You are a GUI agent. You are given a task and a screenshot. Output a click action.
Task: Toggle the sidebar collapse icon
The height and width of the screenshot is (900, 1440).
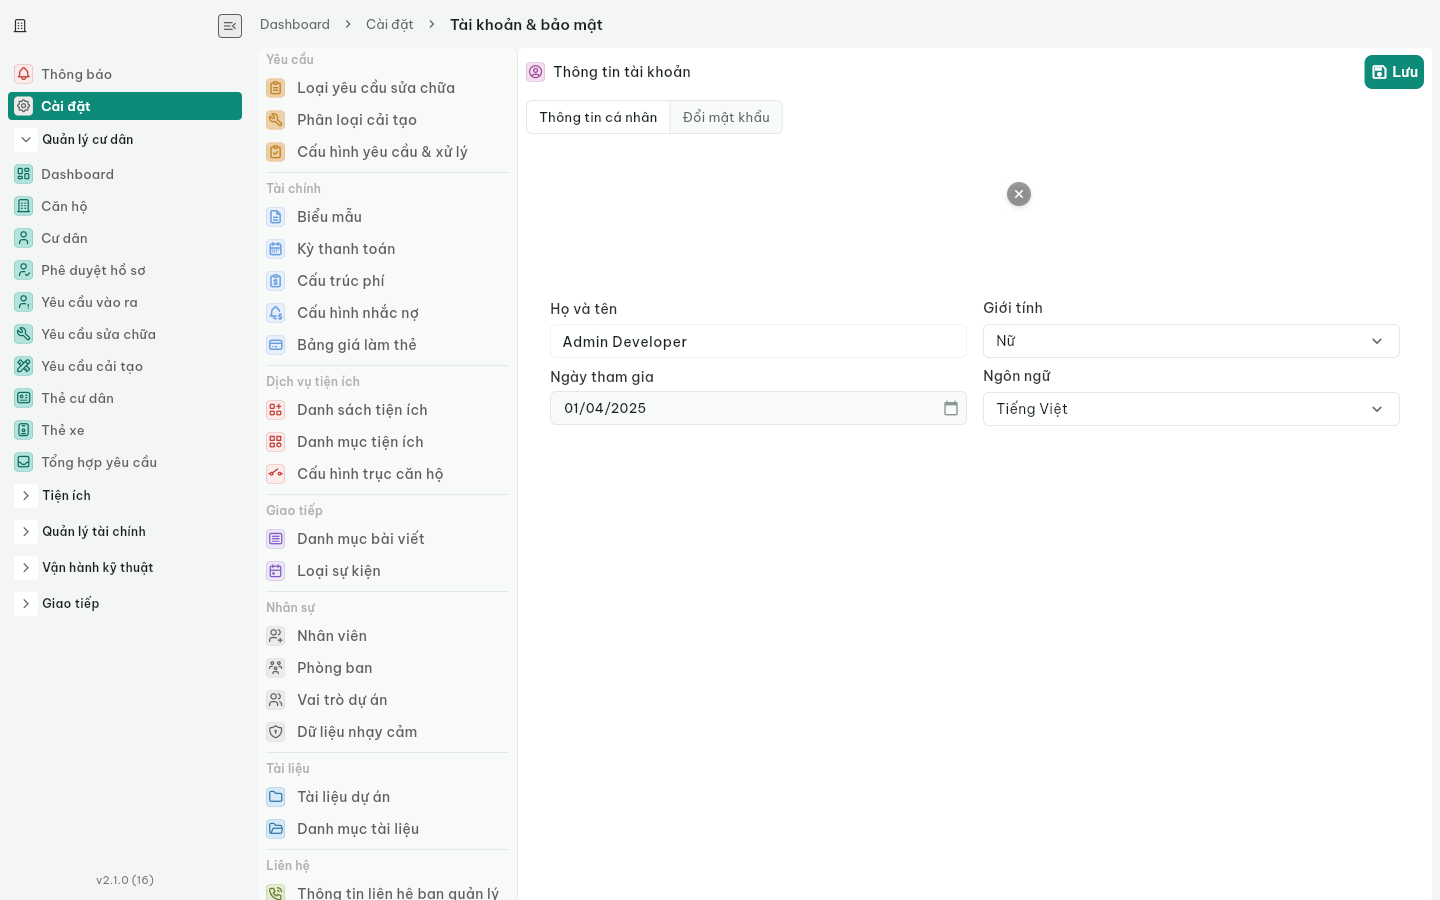(230, 26)
